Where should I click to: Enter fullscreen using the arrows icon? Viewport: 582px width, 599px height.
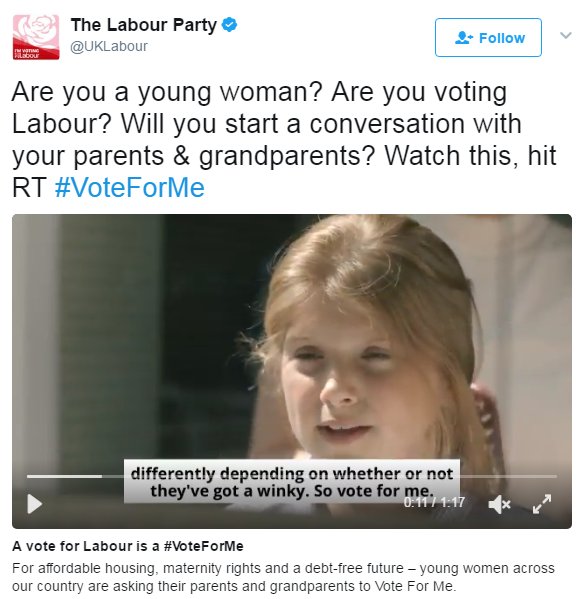tap(542, 504)
